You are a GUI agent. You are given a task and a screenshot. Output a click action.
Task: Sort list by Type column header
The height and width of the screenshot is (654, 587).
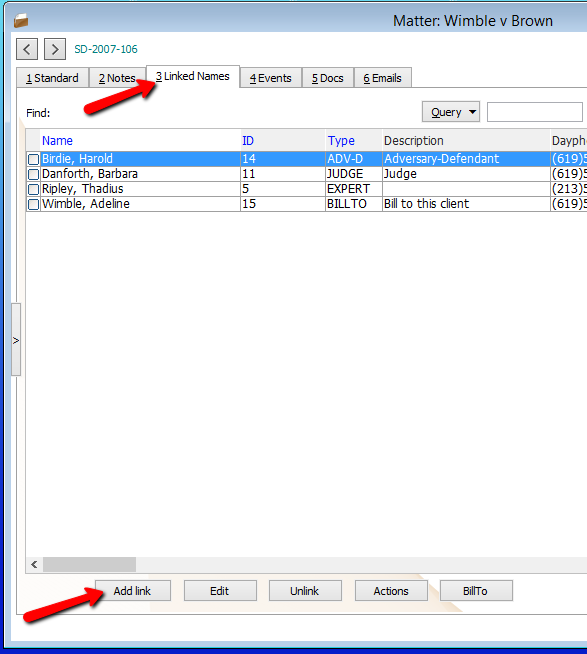pos(341,141)
